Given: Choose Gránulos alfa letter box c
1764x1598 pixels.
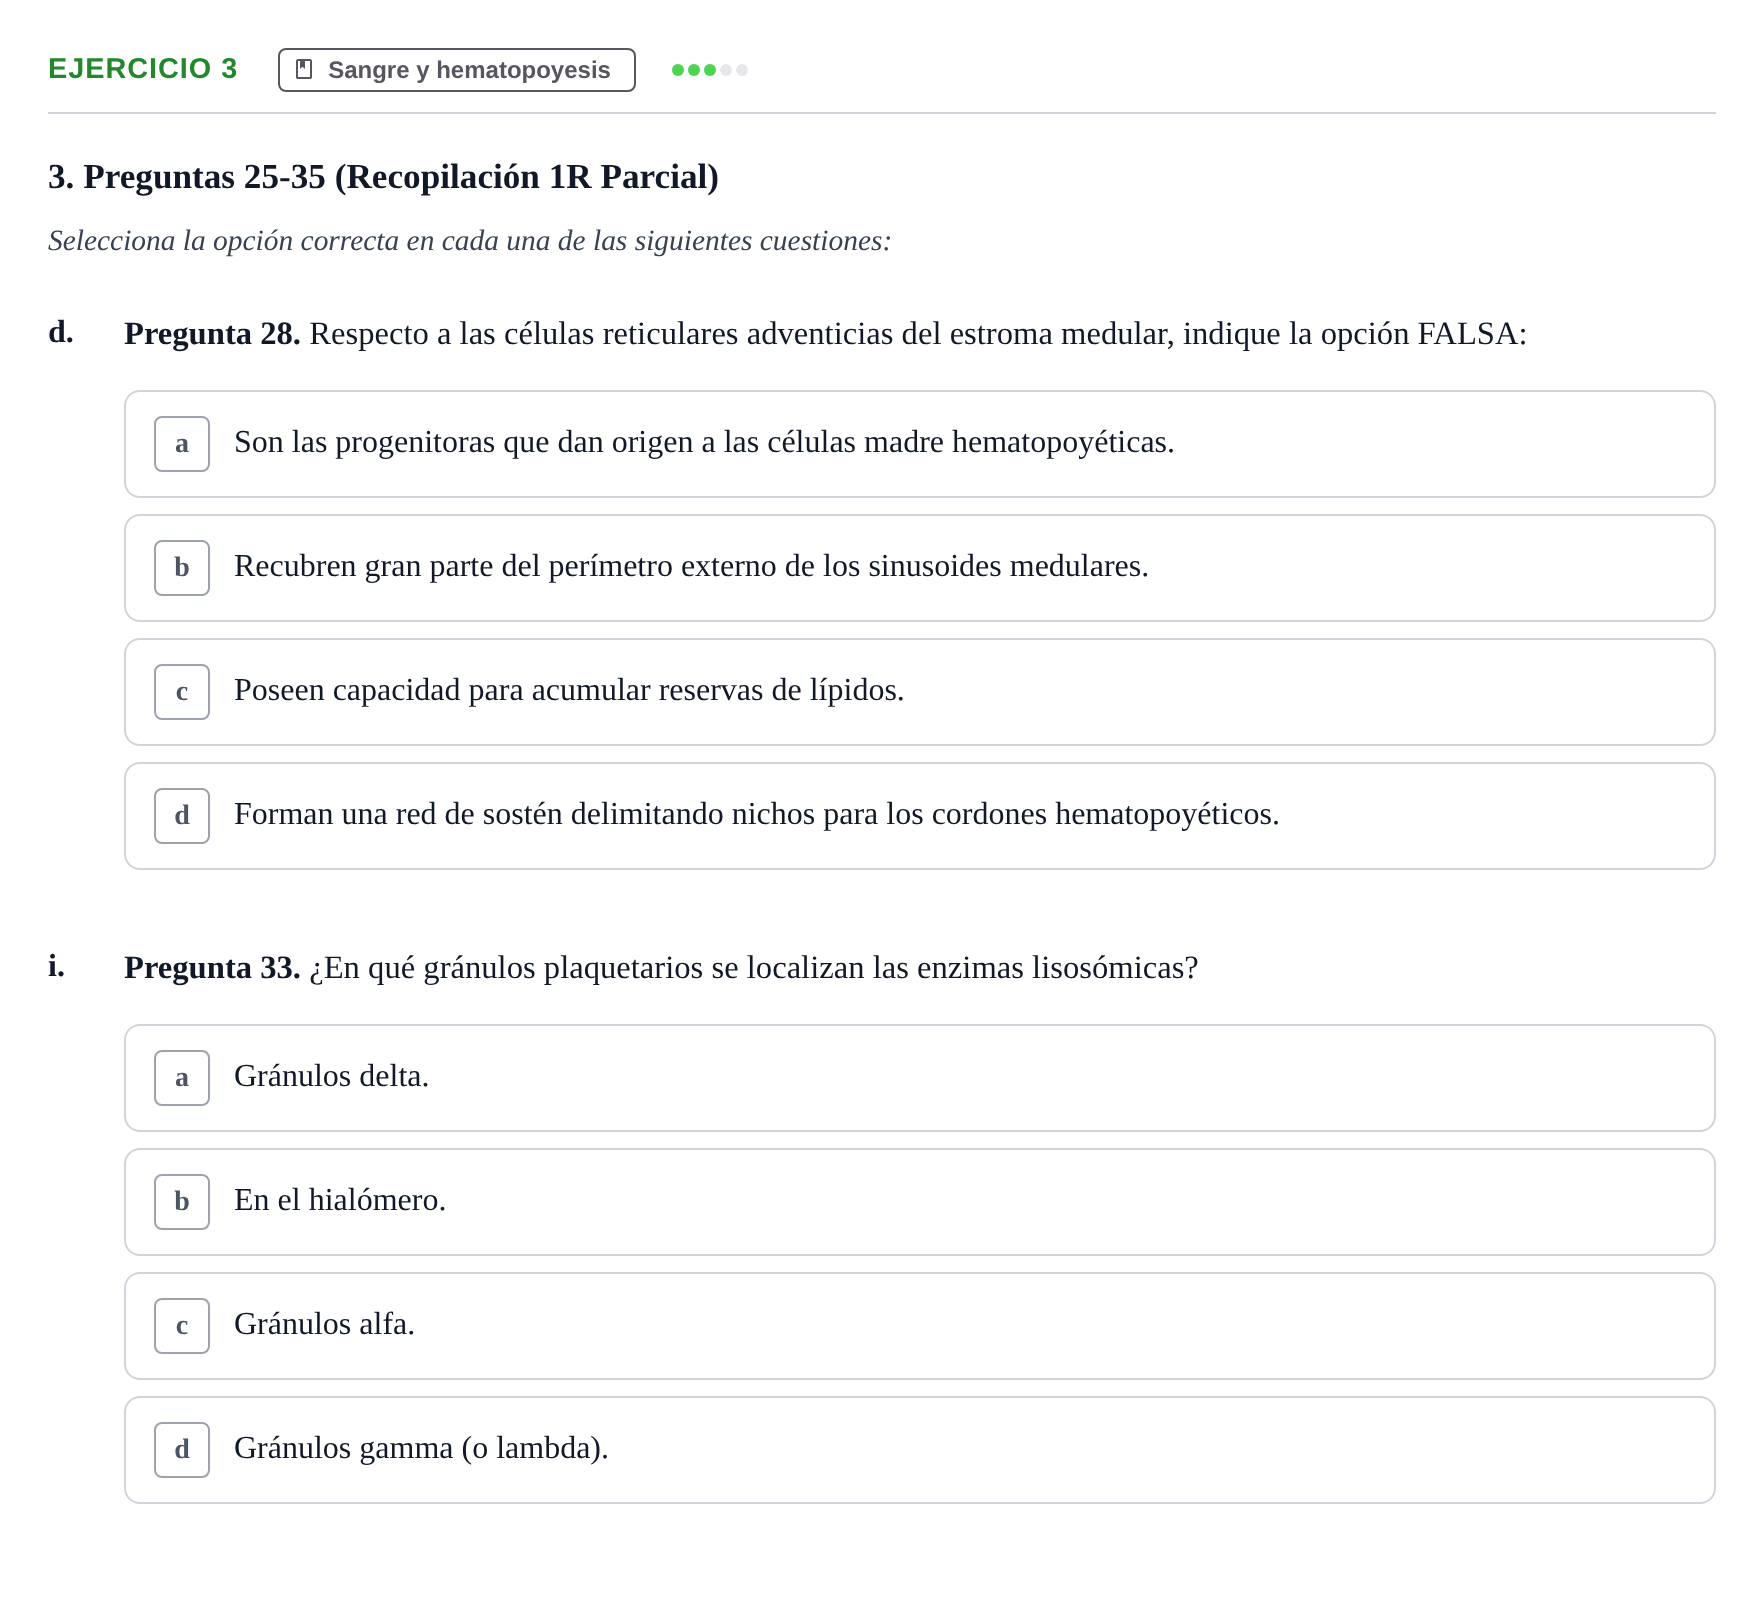Looking at the screenshot, I should click(x=182, y=1326).
